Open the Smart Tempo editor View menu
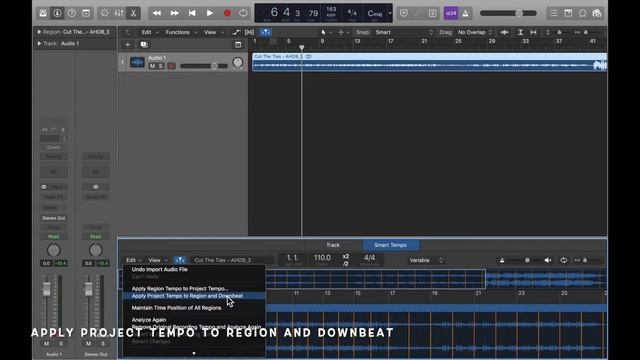Screen dimensions: 640x360 (158, 260)
